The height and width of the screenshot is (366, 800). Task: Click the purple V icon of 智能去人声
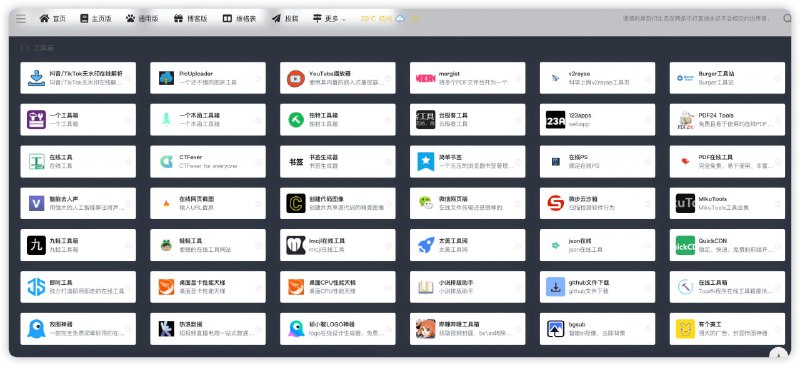36,203
